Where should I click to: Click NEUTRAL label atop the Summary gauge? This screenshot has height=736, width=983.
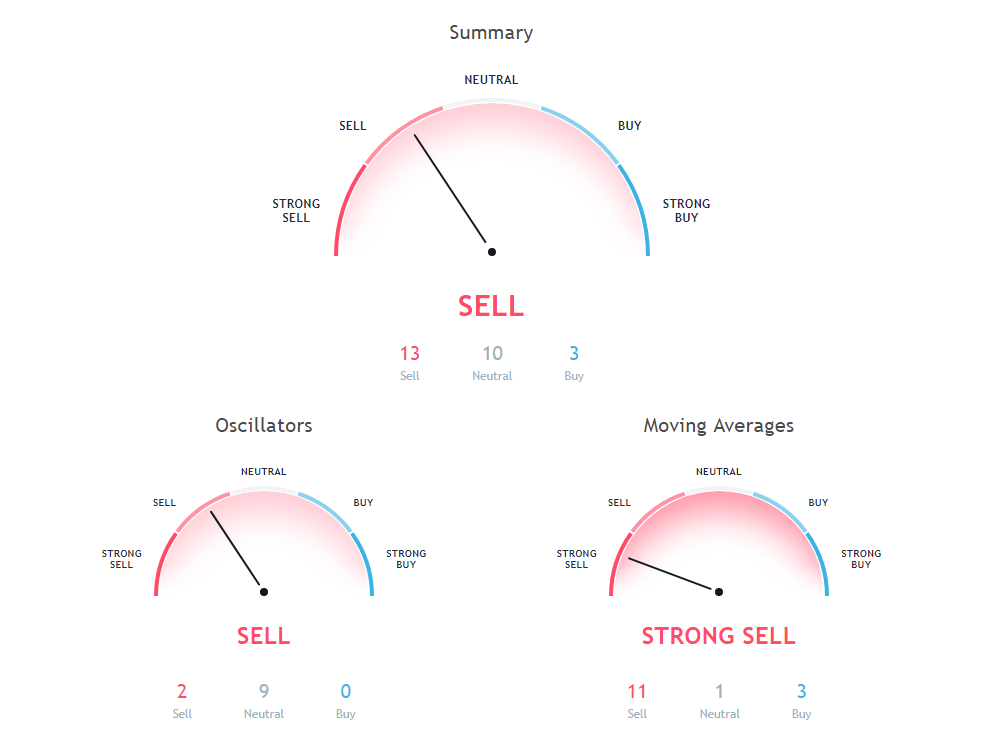491,80
